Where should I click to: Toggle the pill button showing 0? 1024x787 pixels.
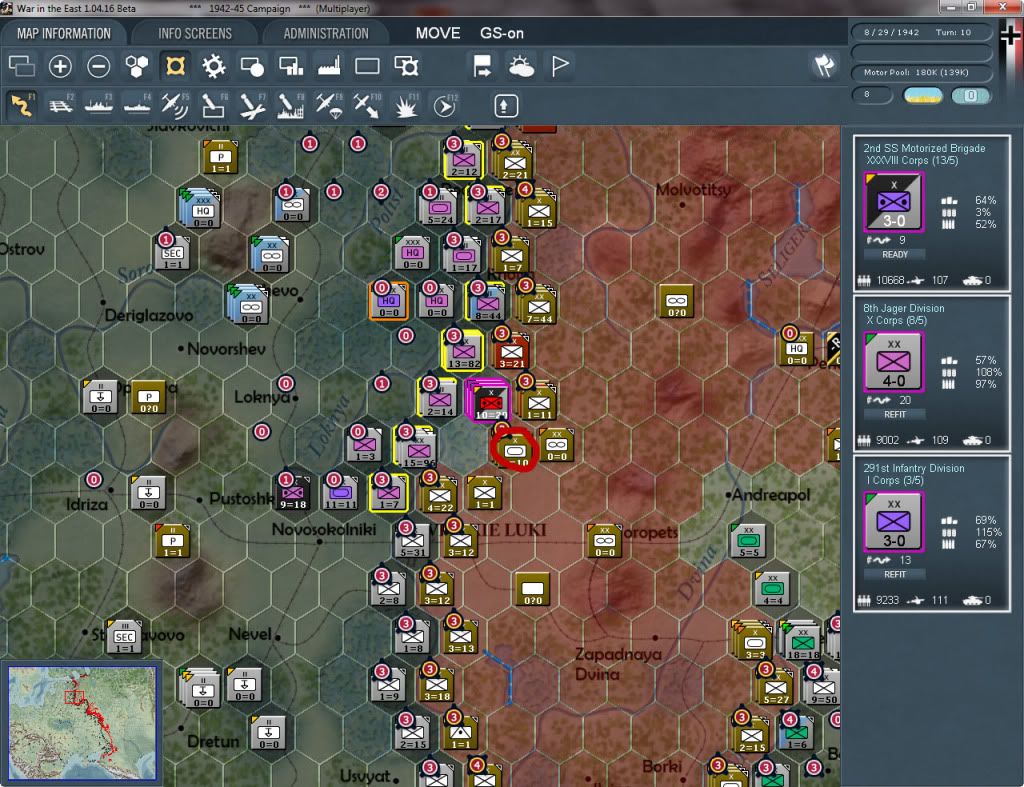point(970,95)
